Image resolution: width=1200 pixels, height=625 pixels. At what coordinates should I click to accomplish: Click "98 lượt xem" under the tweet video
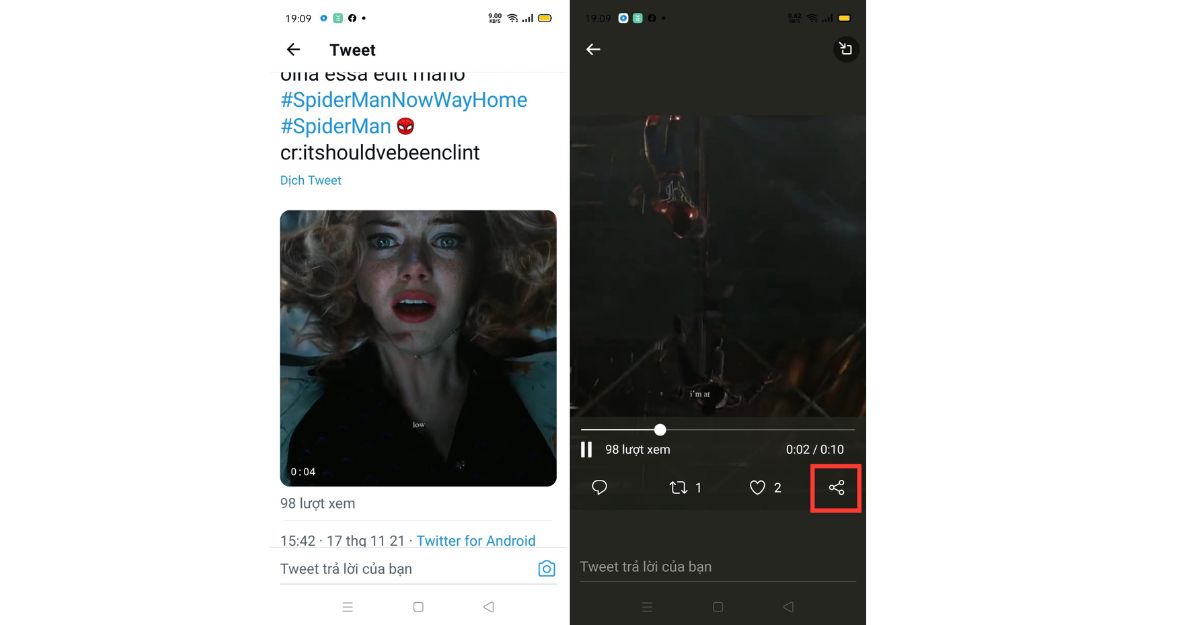pyautogui.click(x=317, y=503)
